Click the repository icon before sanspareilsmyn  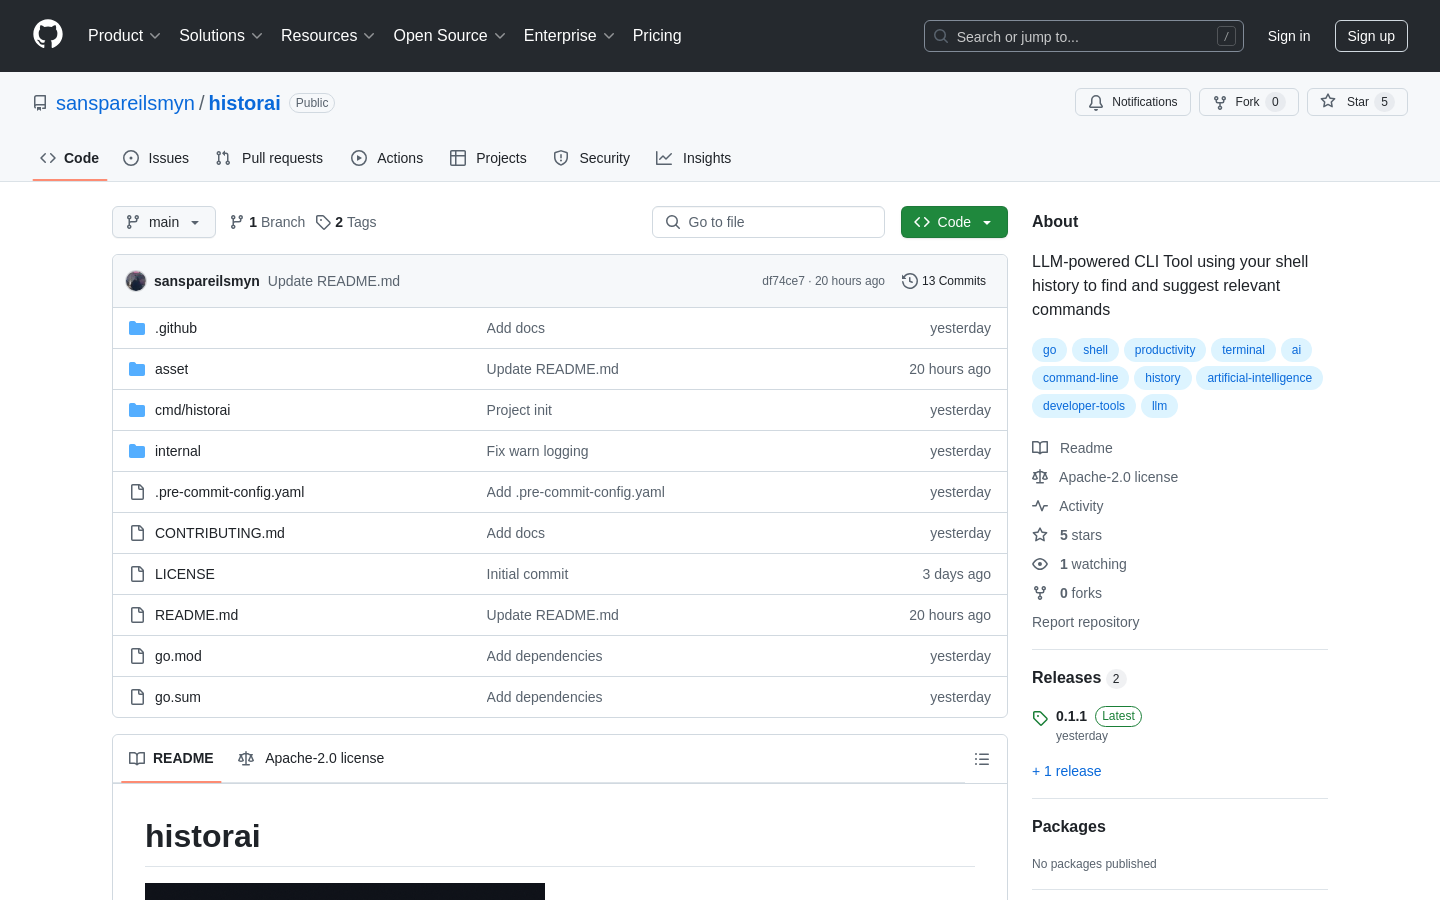40,103
